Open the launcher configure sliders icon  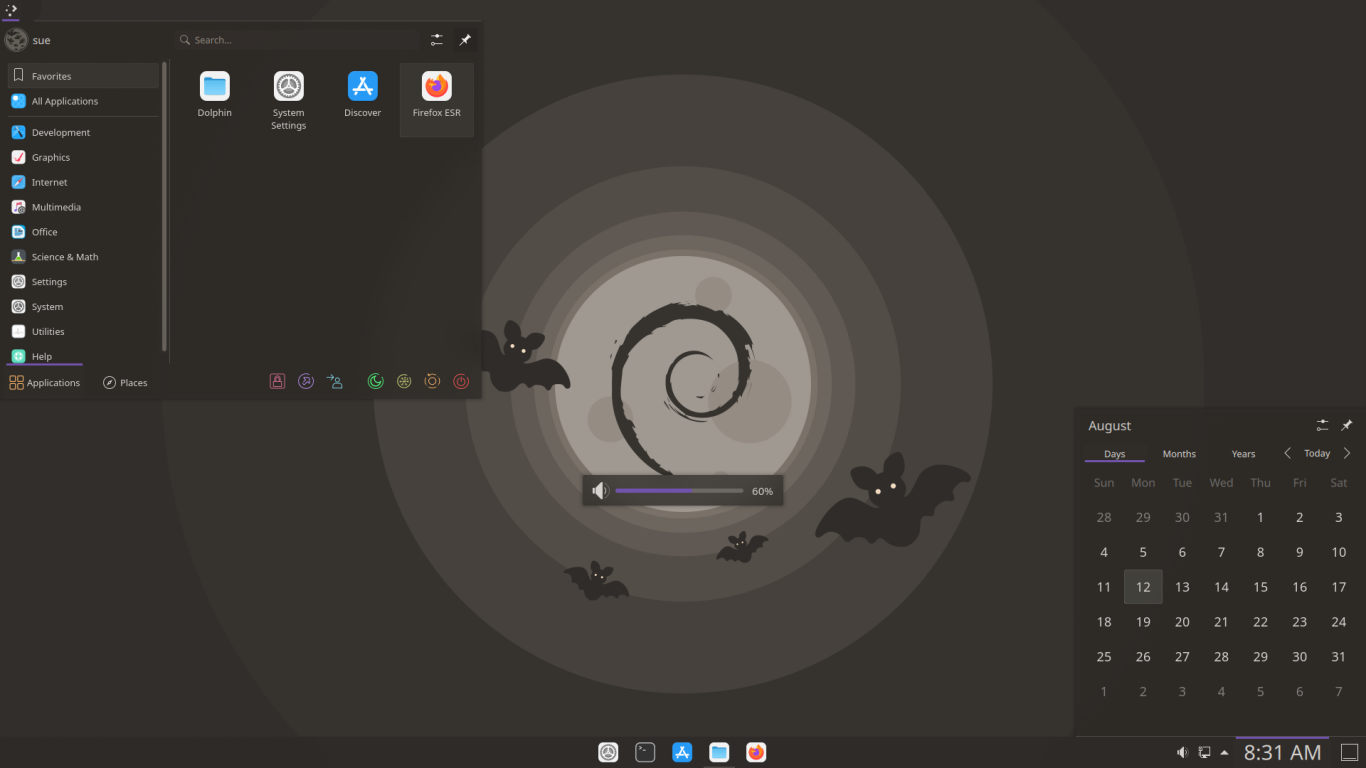(x=437, y=40)
